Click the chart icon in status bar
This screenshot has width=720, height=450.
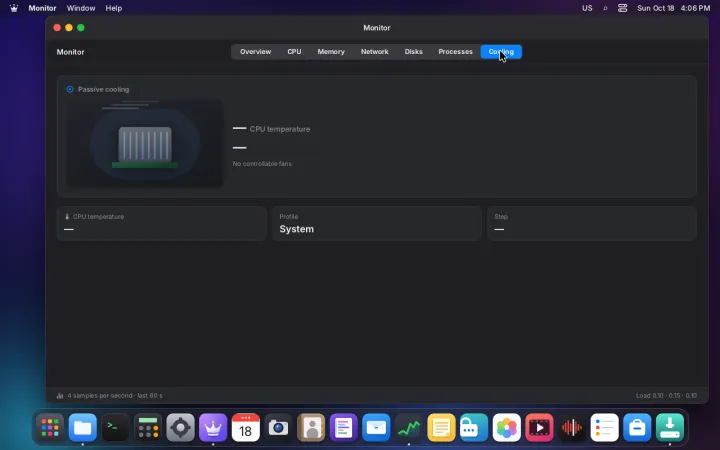(60, 395)
